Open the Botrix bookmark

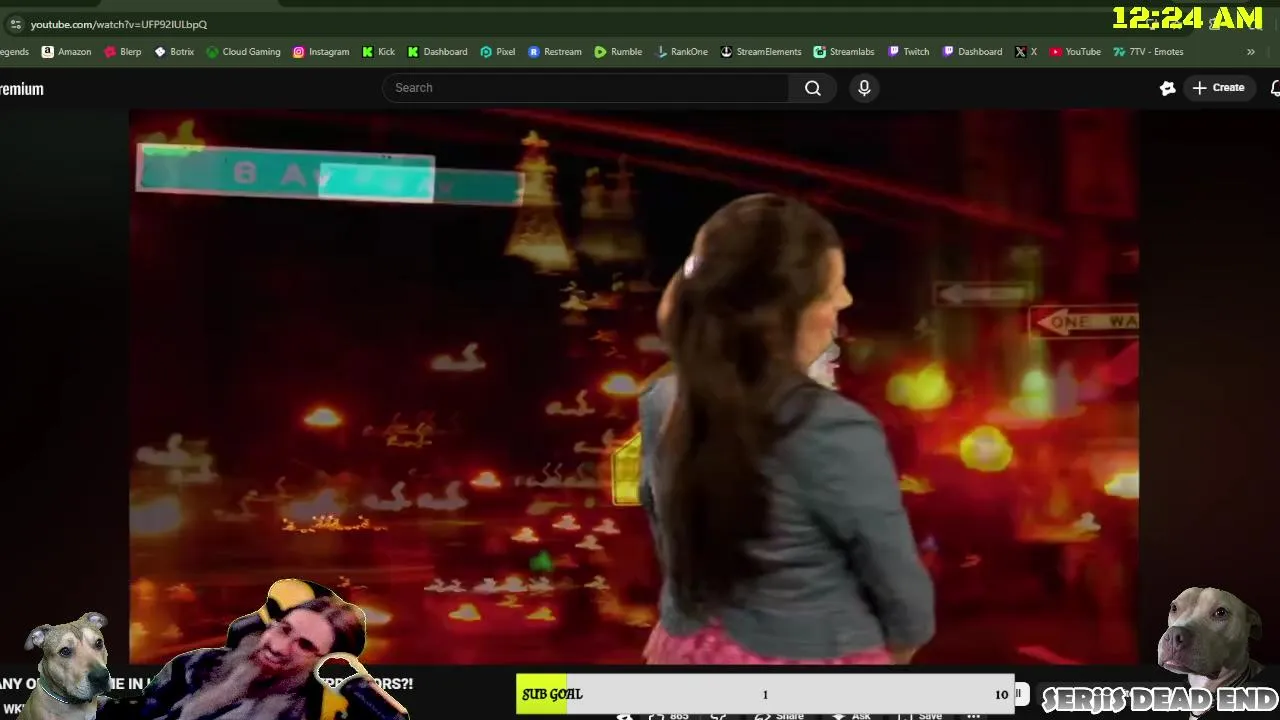pyautogui.click(x=174, y=52)
